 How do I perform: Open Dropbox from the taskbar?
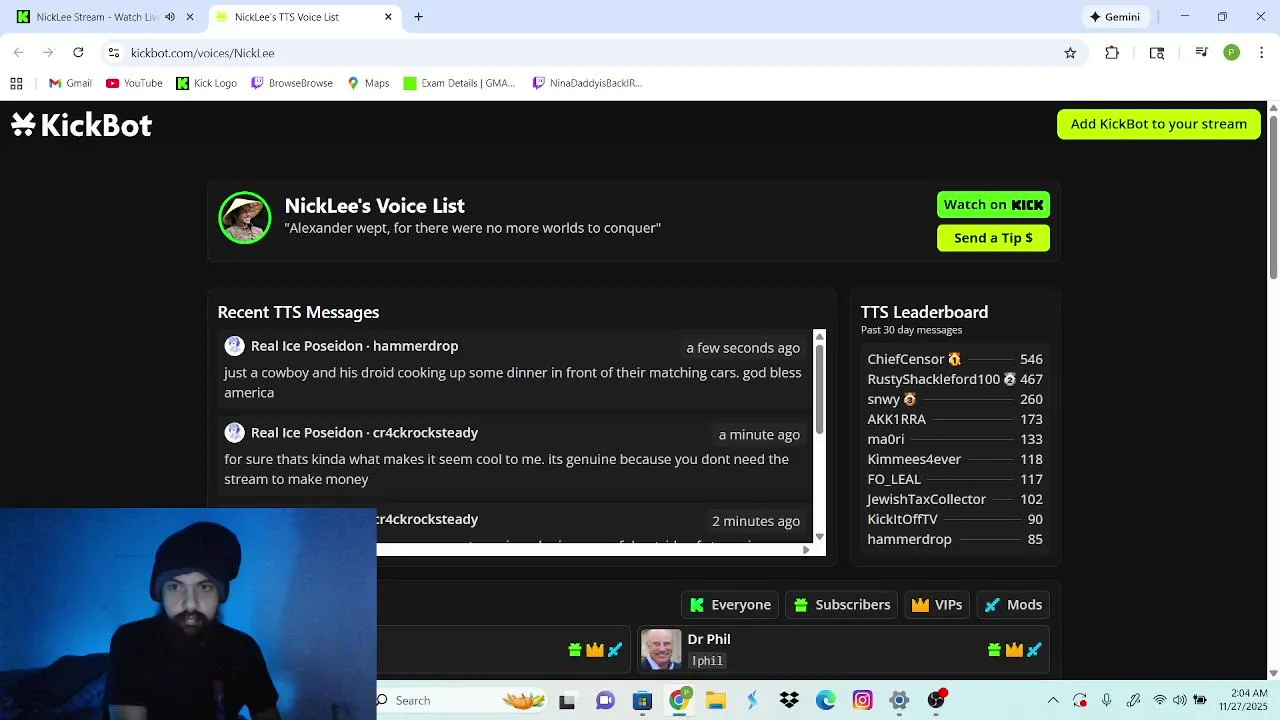(x=789, y=701)
